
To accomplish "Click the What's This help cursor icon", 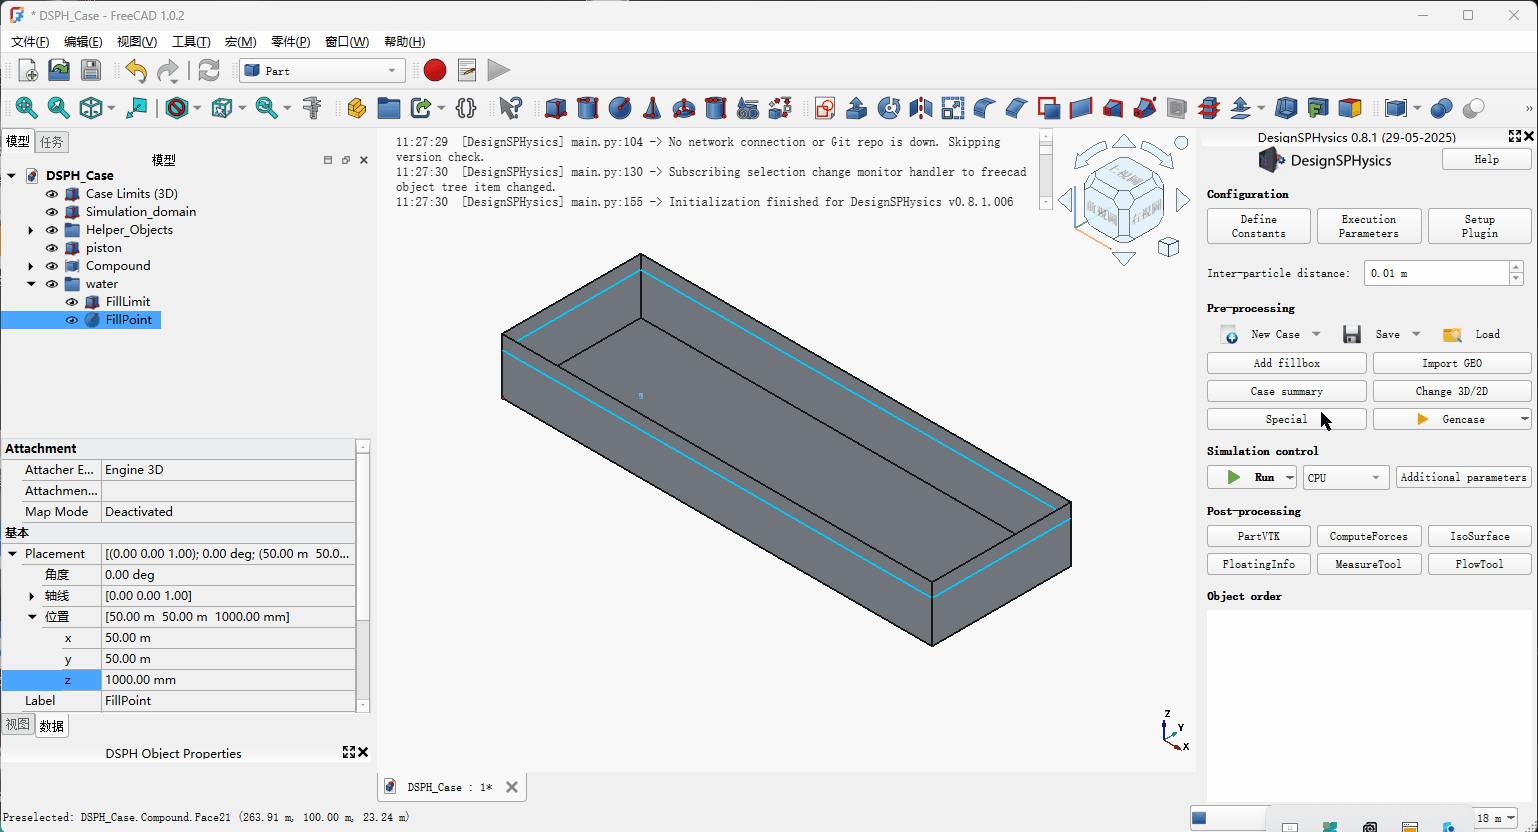I will (510, 108).
